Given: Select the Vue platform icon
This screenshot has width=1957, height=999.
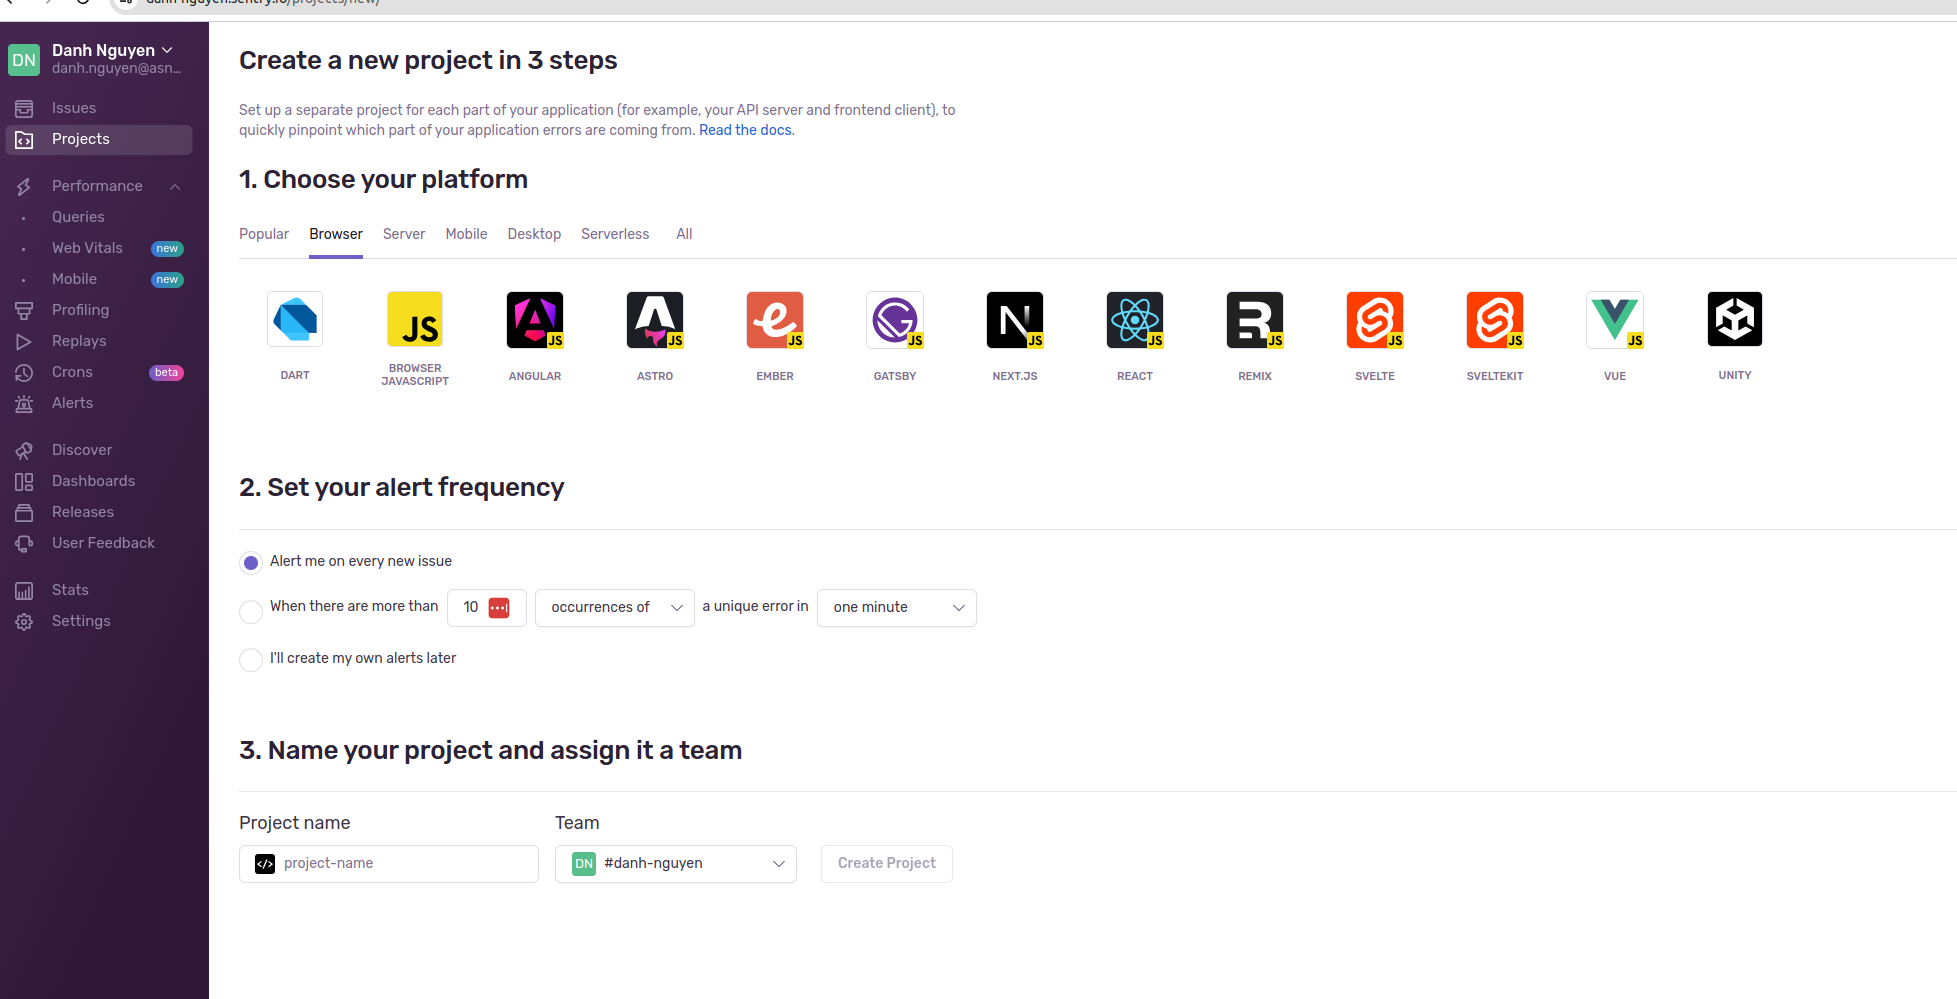Looking at the screenshot, I should pyautogui.click(x=1615, y=320).
